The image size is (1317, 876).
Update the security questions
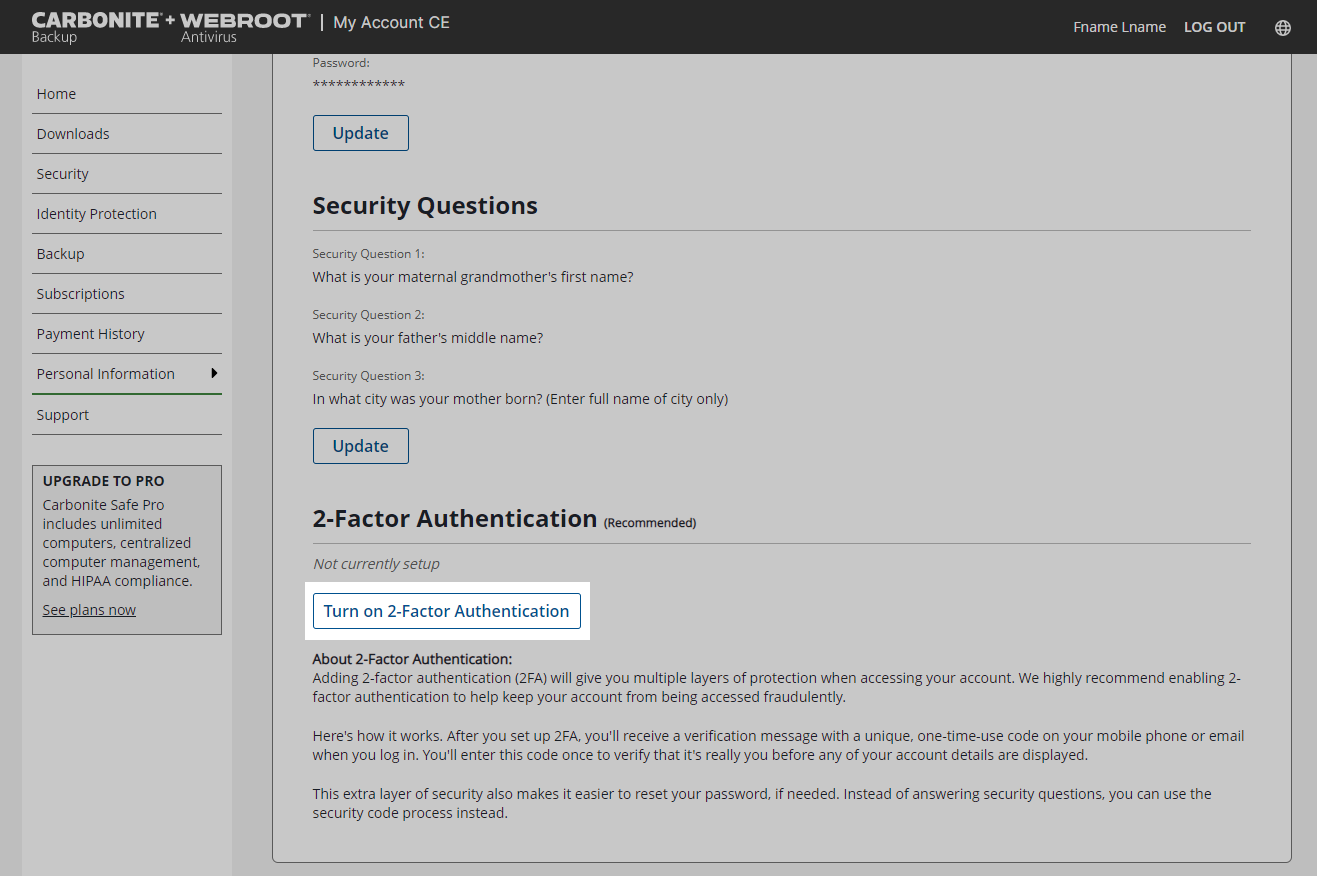(x=360, y=445)
